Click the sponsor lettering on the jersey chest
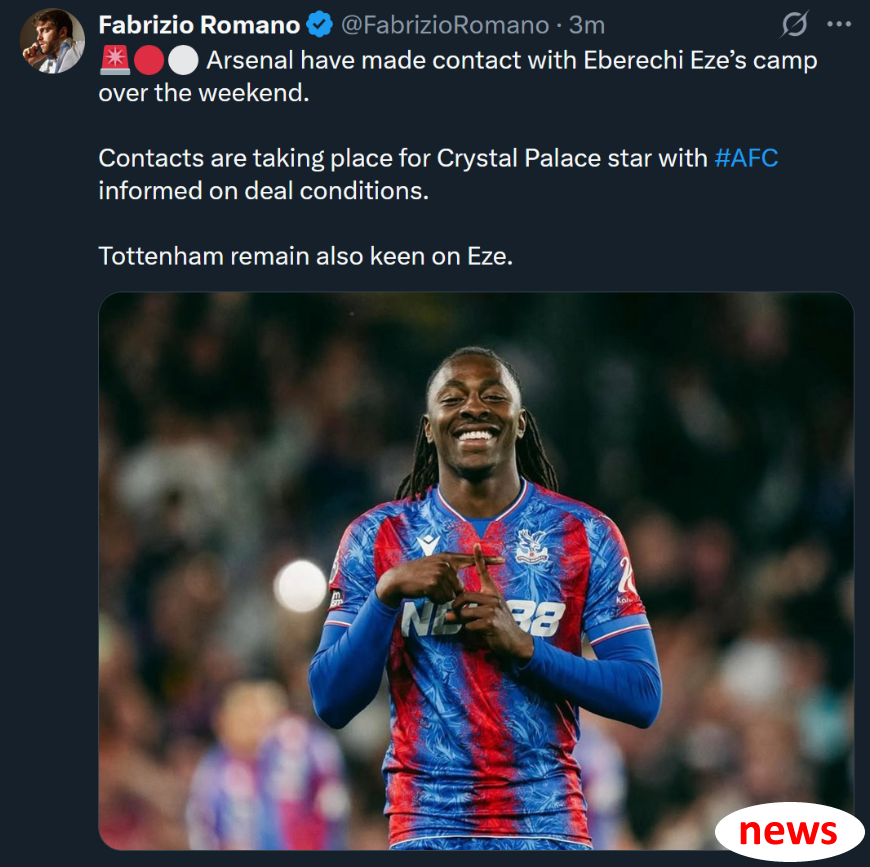The image size is (870, 867). coord(483,618)
